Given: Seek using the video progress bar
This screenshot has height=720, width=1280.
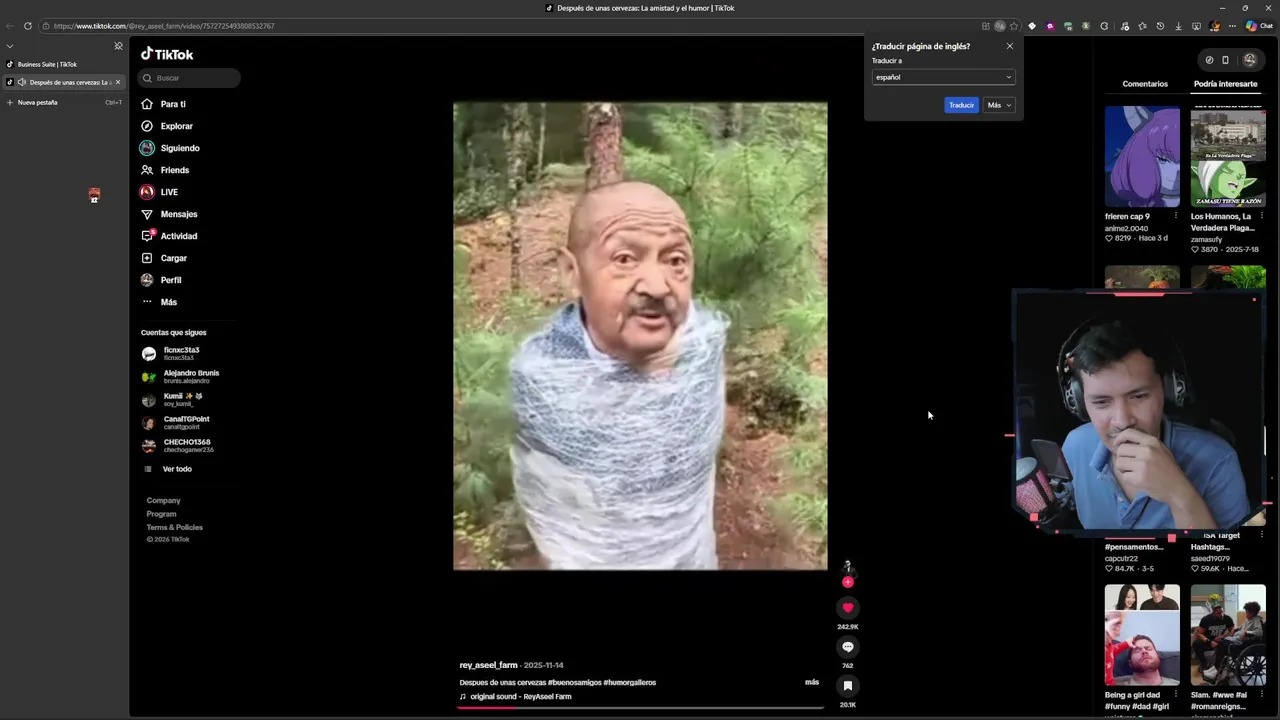Looking at the screenshot, I should [640, 707].
